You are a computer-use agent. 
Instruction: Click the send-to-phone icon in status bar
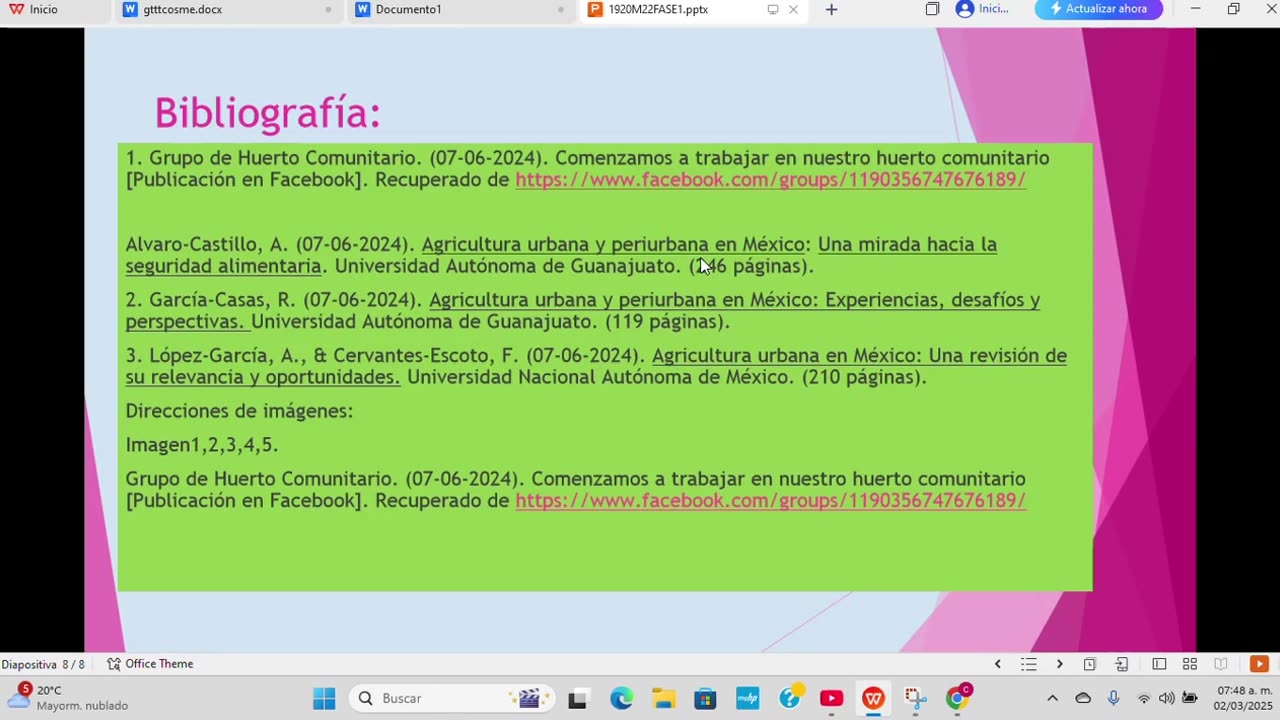click(1122, 664)
